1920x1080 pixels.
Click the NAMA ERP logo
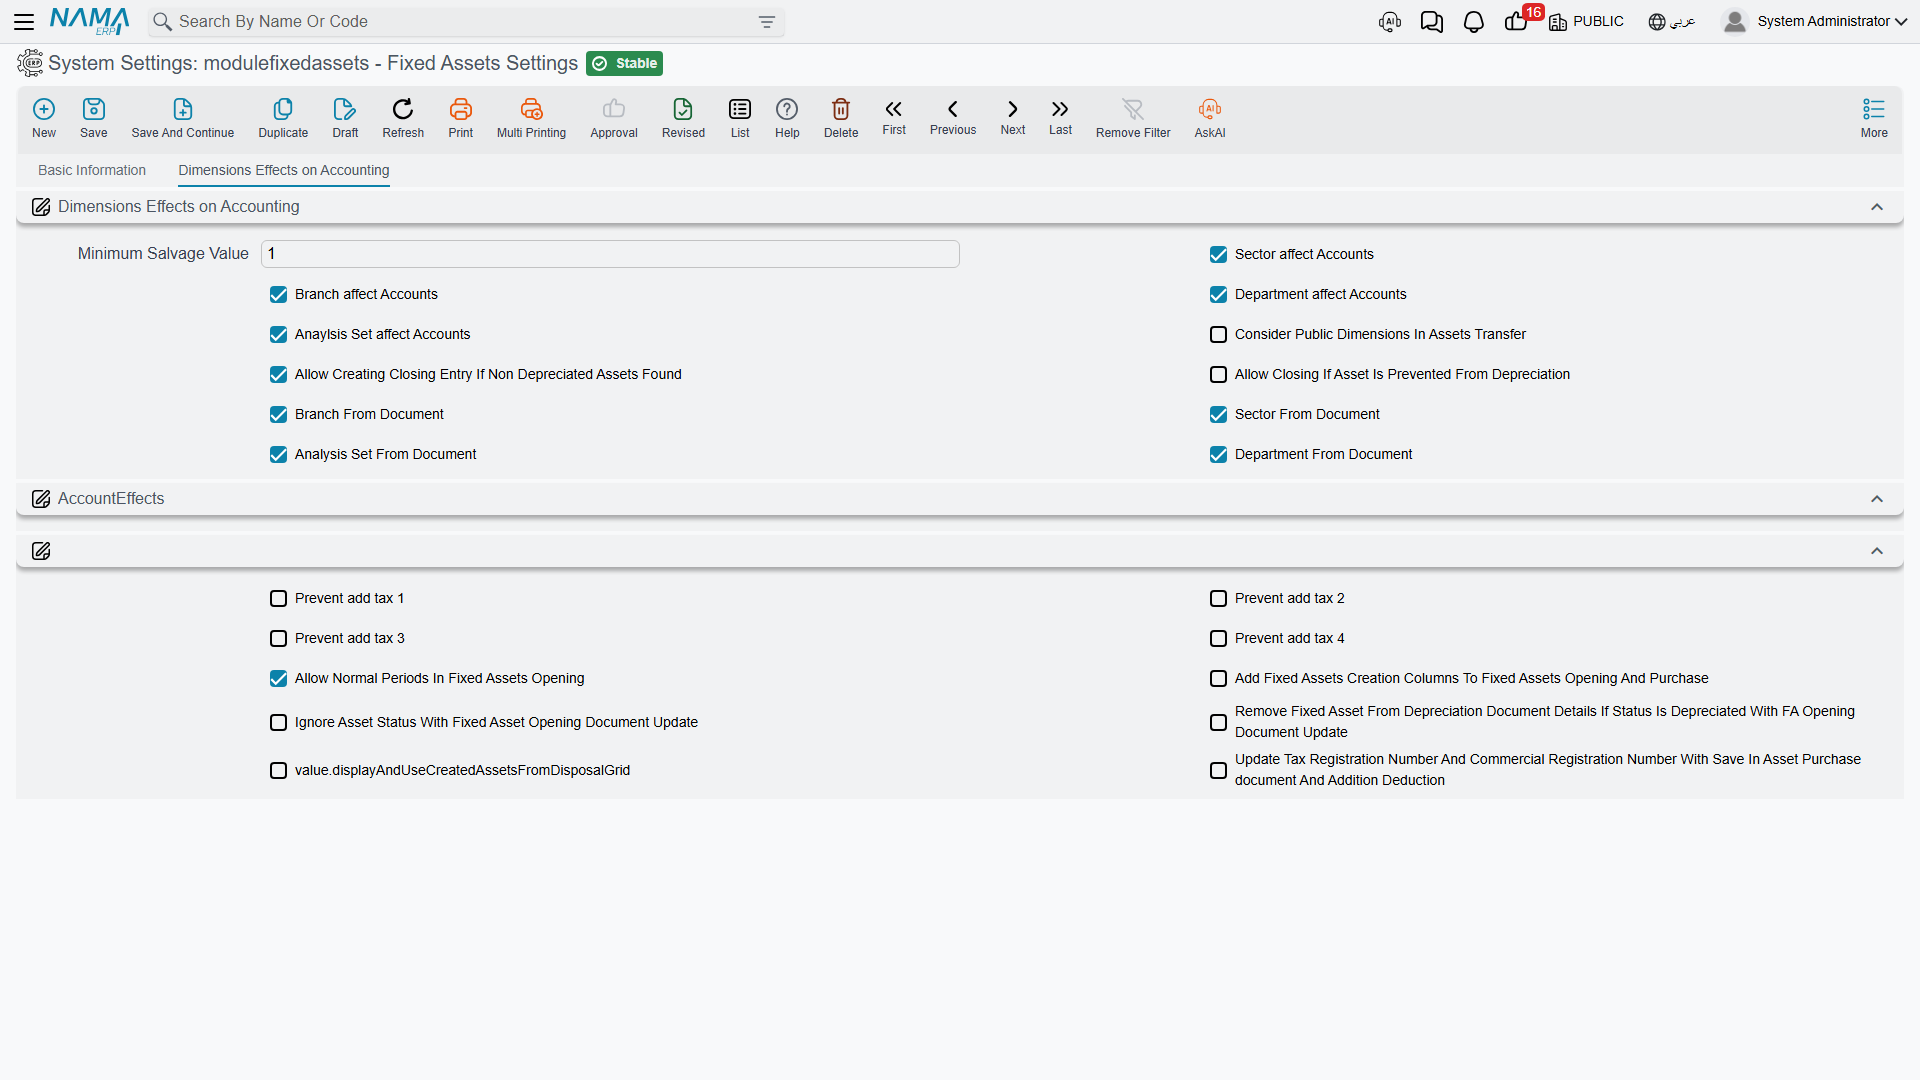pos(90,21)
